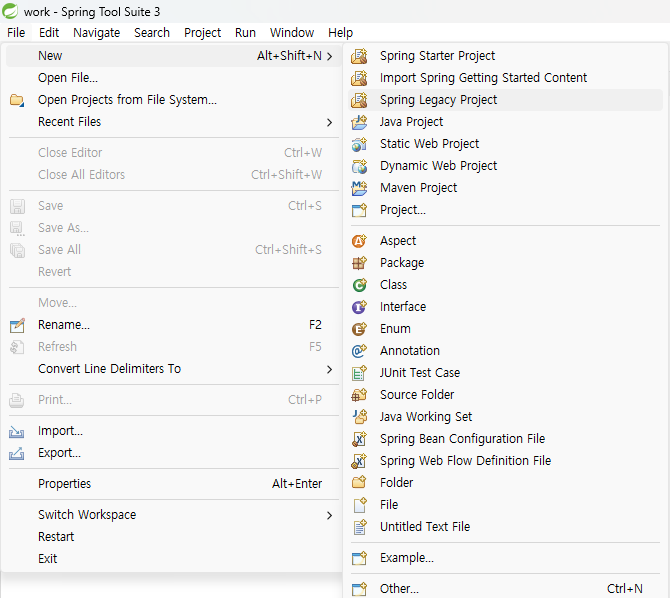Open the File menu
Viewport: 670px width, 598px height.
pyautogui.click(x=16, y=33)
